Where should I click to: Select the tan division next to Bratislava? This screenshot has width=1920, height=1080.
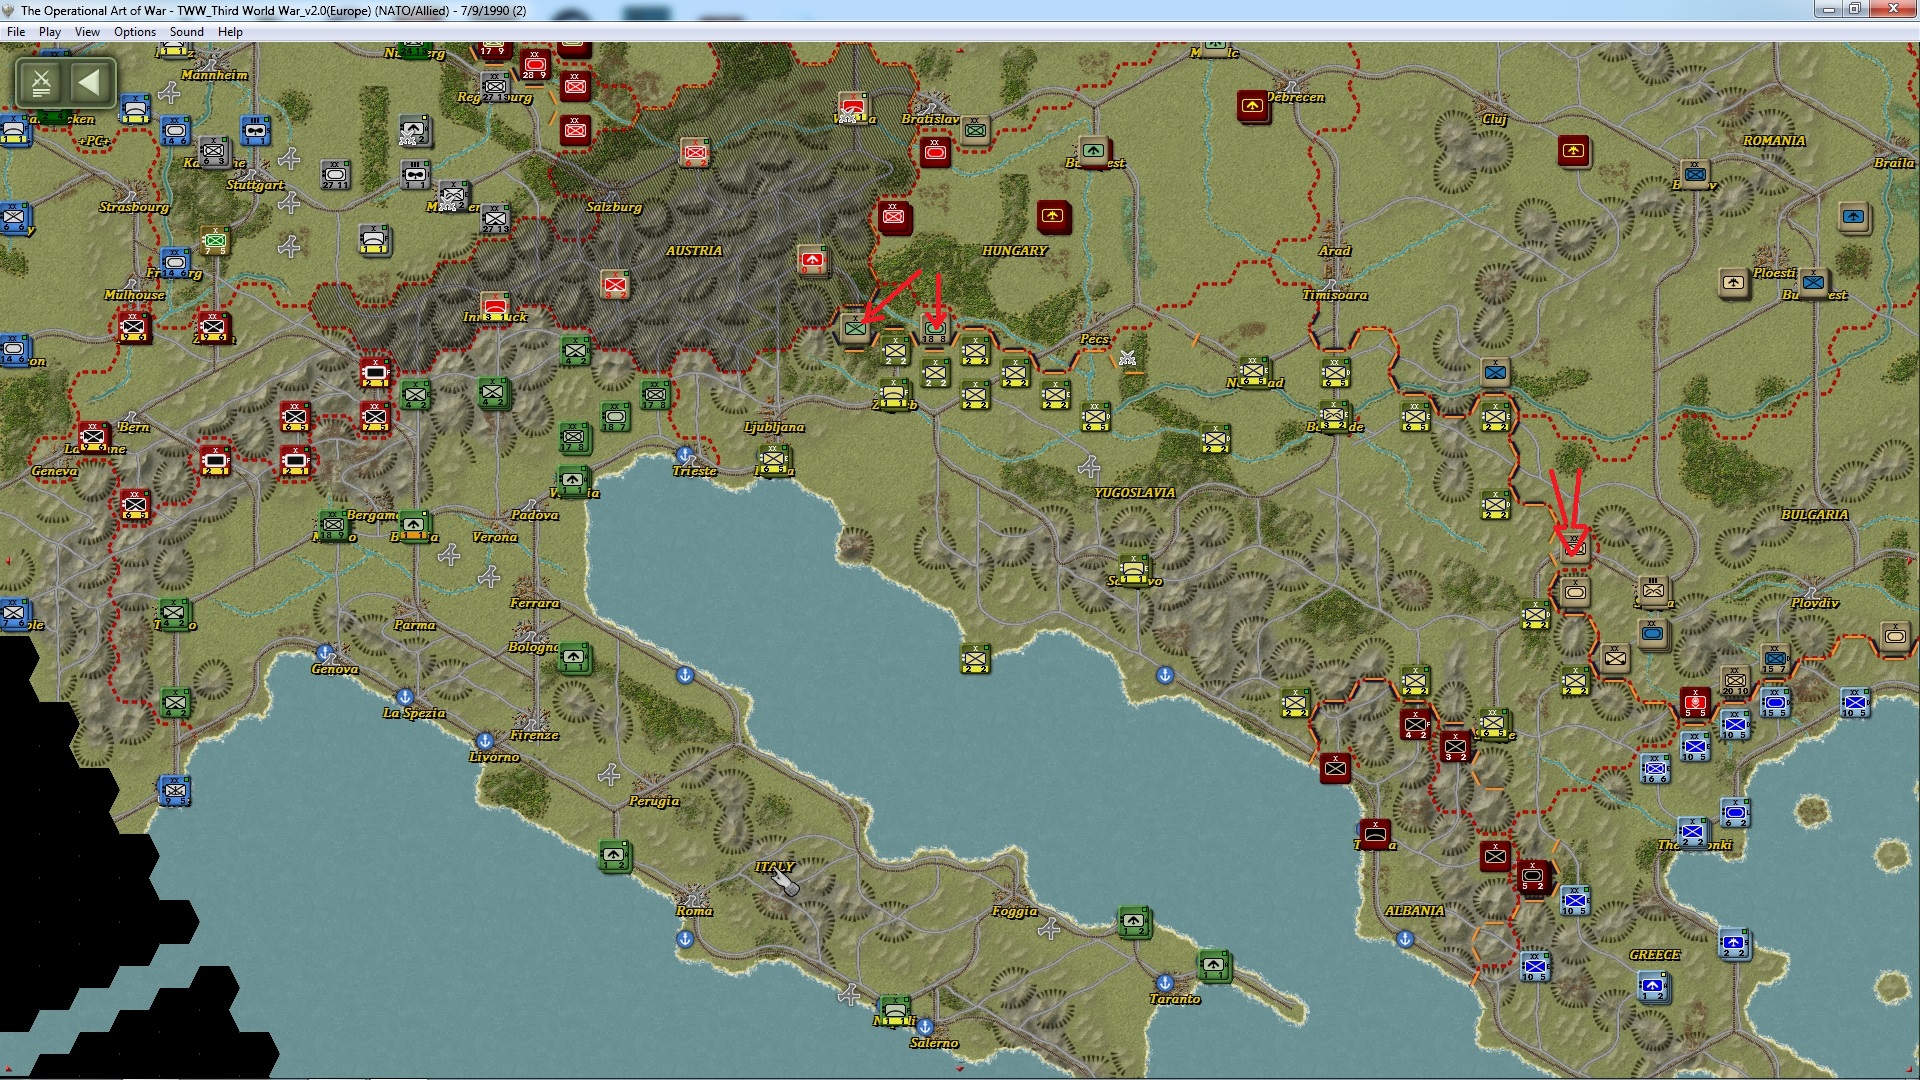coord(975,130)
